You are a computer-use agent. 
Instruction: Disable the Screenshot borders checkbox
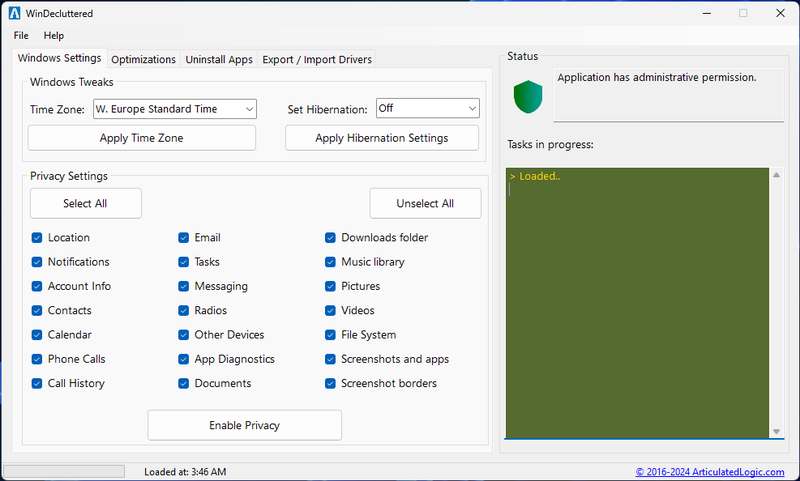pos(331,383)
